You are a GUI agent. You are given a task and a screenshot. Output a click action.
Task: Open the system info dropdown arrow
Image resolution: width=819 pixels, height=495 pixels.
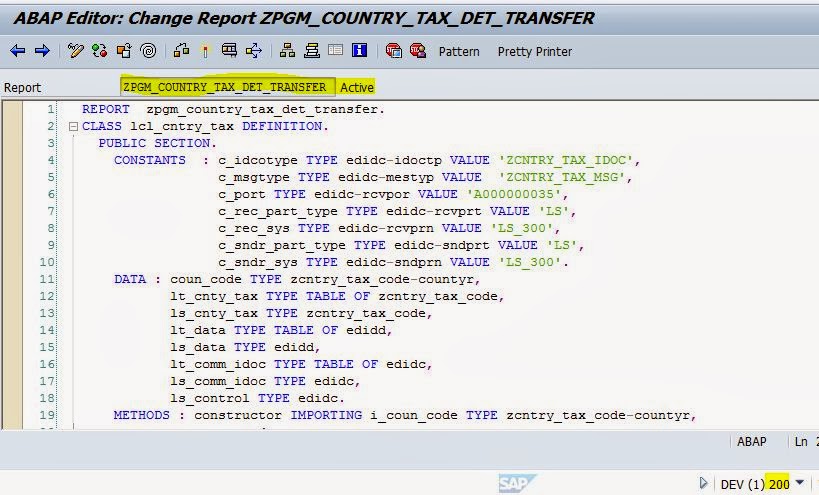800,483
